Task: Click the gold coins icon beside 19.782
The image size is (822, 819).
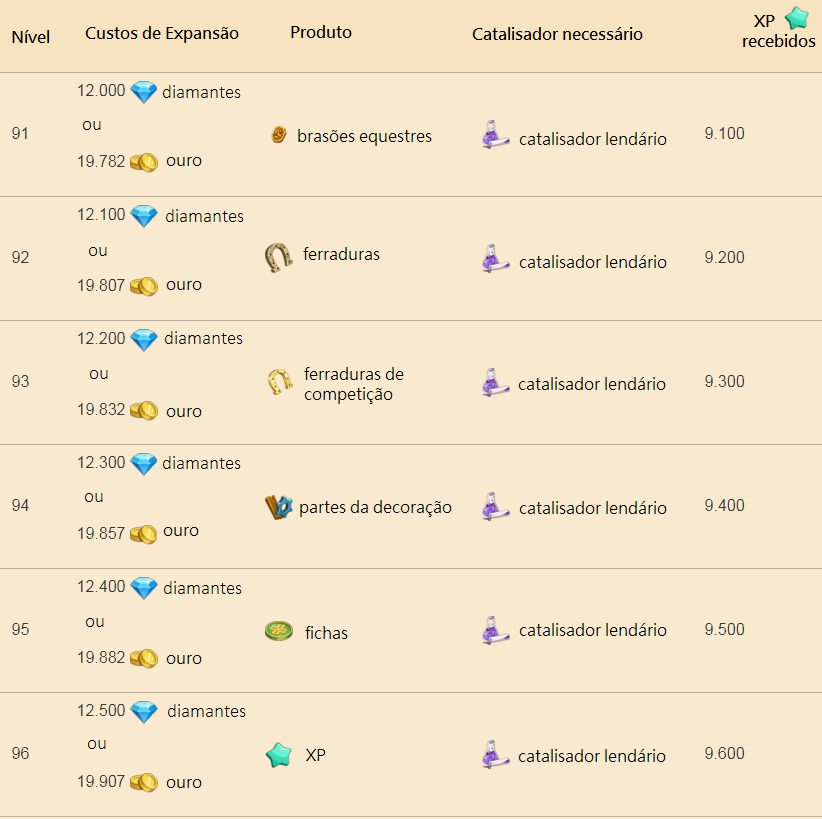Action: (x=144, y=163)
